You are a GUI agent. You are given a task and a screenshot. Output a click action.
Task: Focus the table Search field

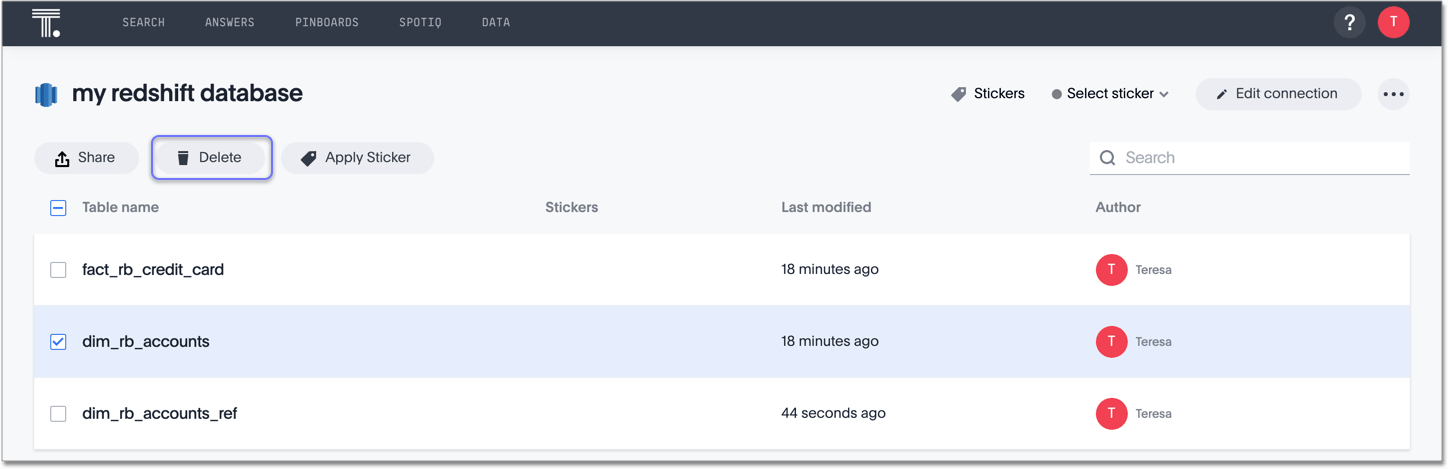(x=1262, y=158)
